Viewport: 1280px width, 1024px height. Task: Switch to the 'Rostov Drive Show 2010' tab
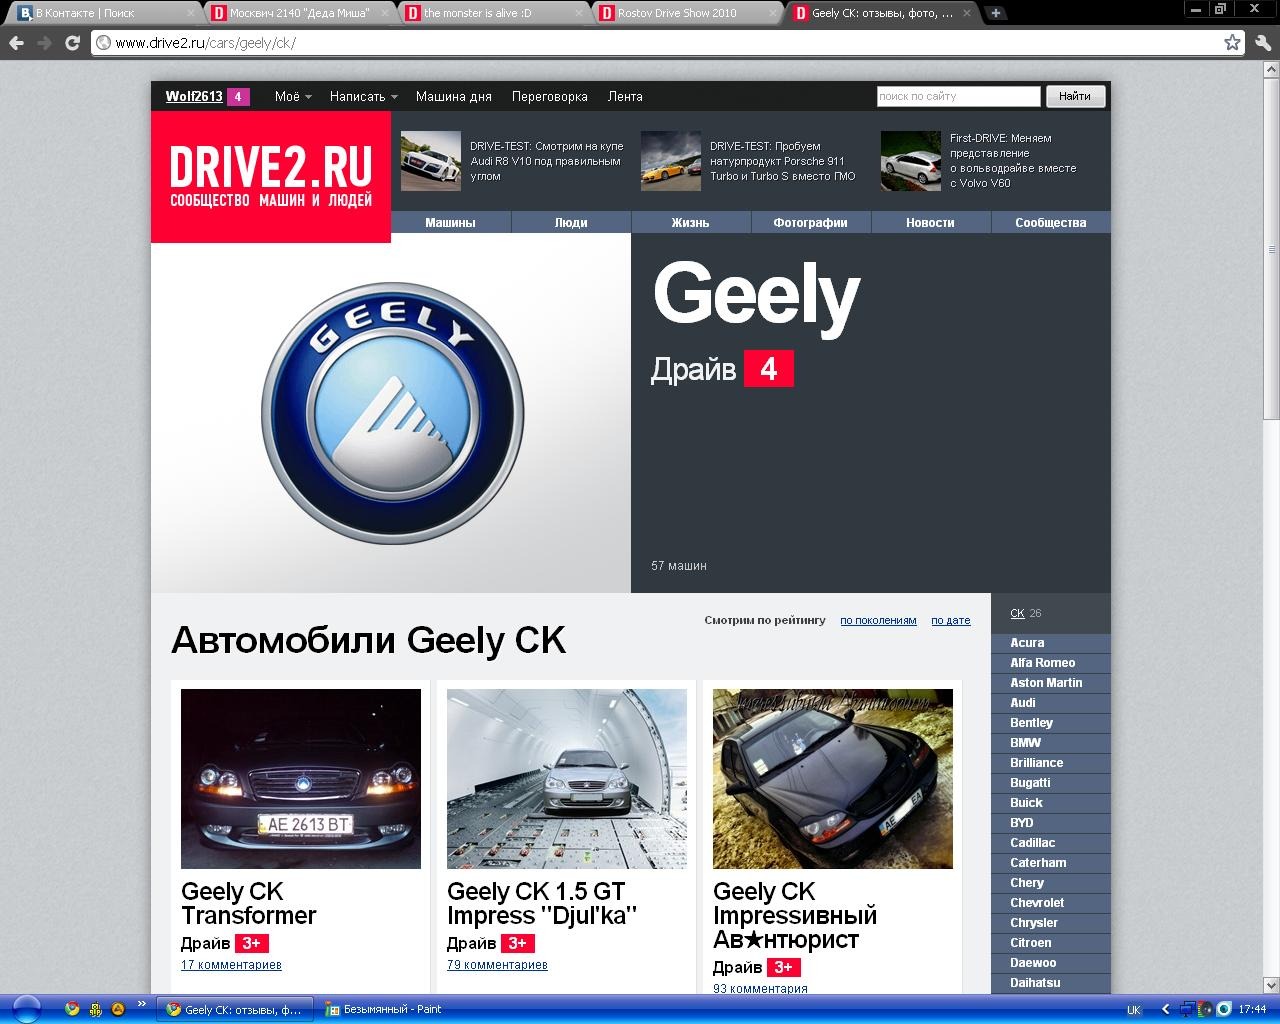684,14
